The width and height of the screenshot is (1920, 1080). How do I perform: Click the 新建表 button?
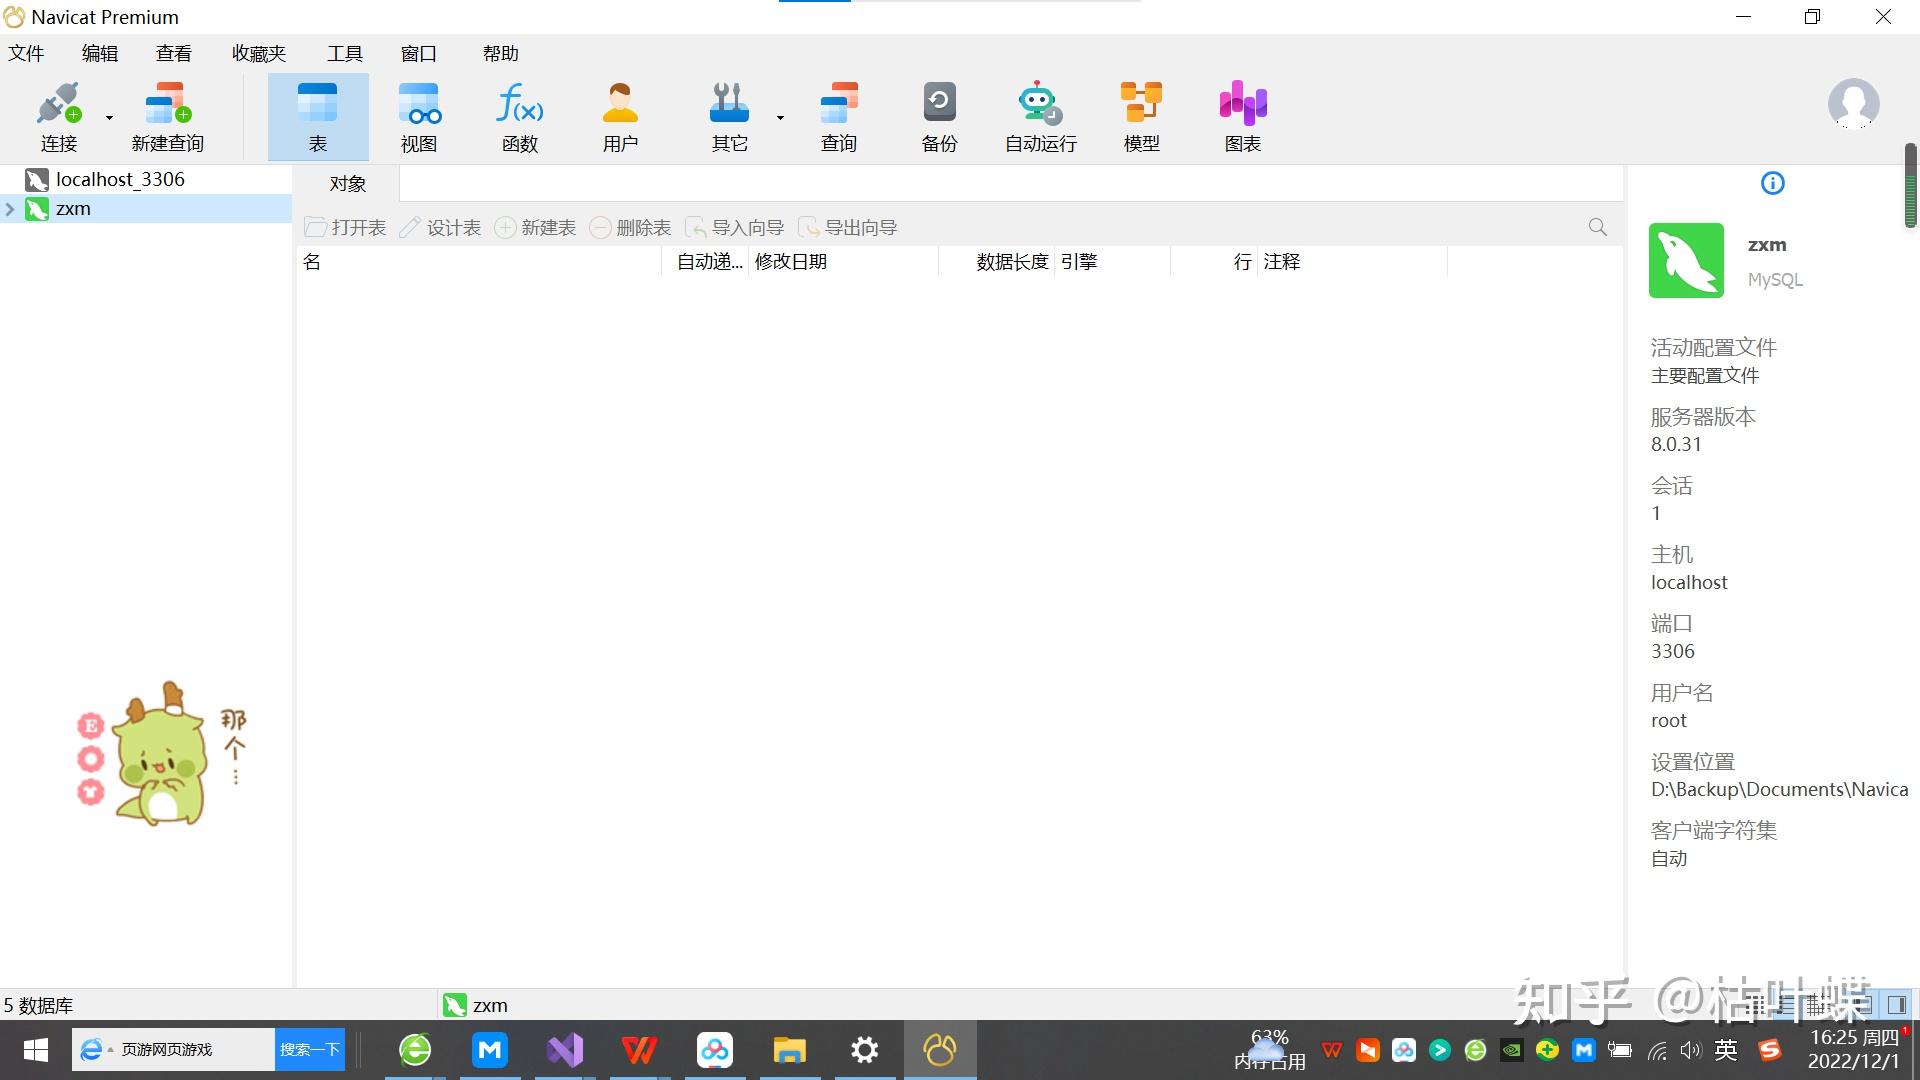[535, 228]
